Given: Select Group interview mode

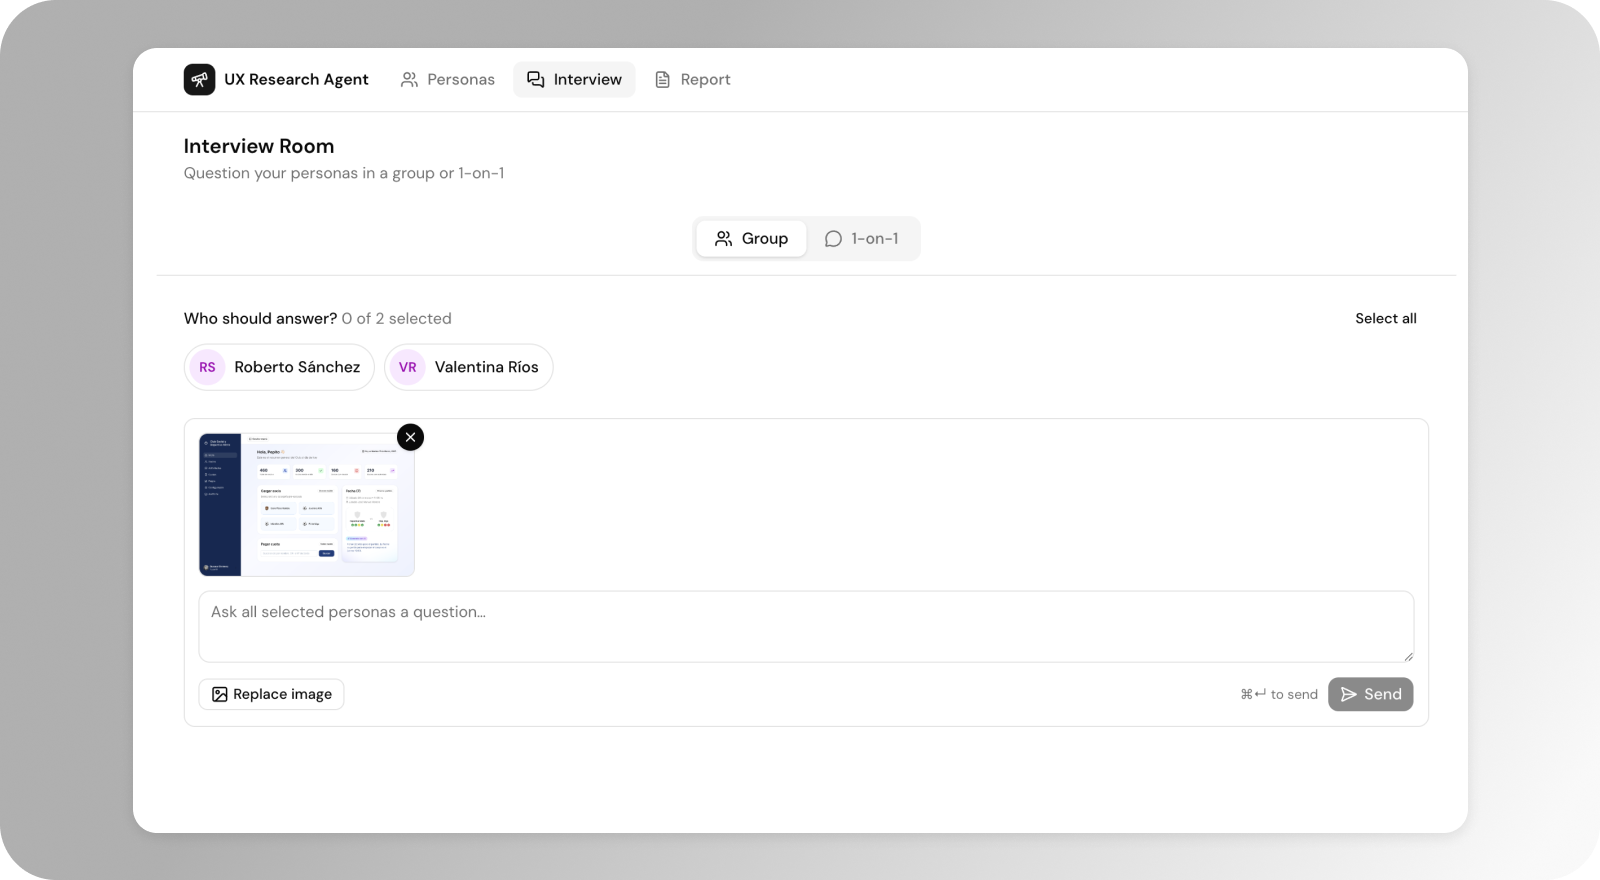Looking at the screenshot, I should (751, 238).
